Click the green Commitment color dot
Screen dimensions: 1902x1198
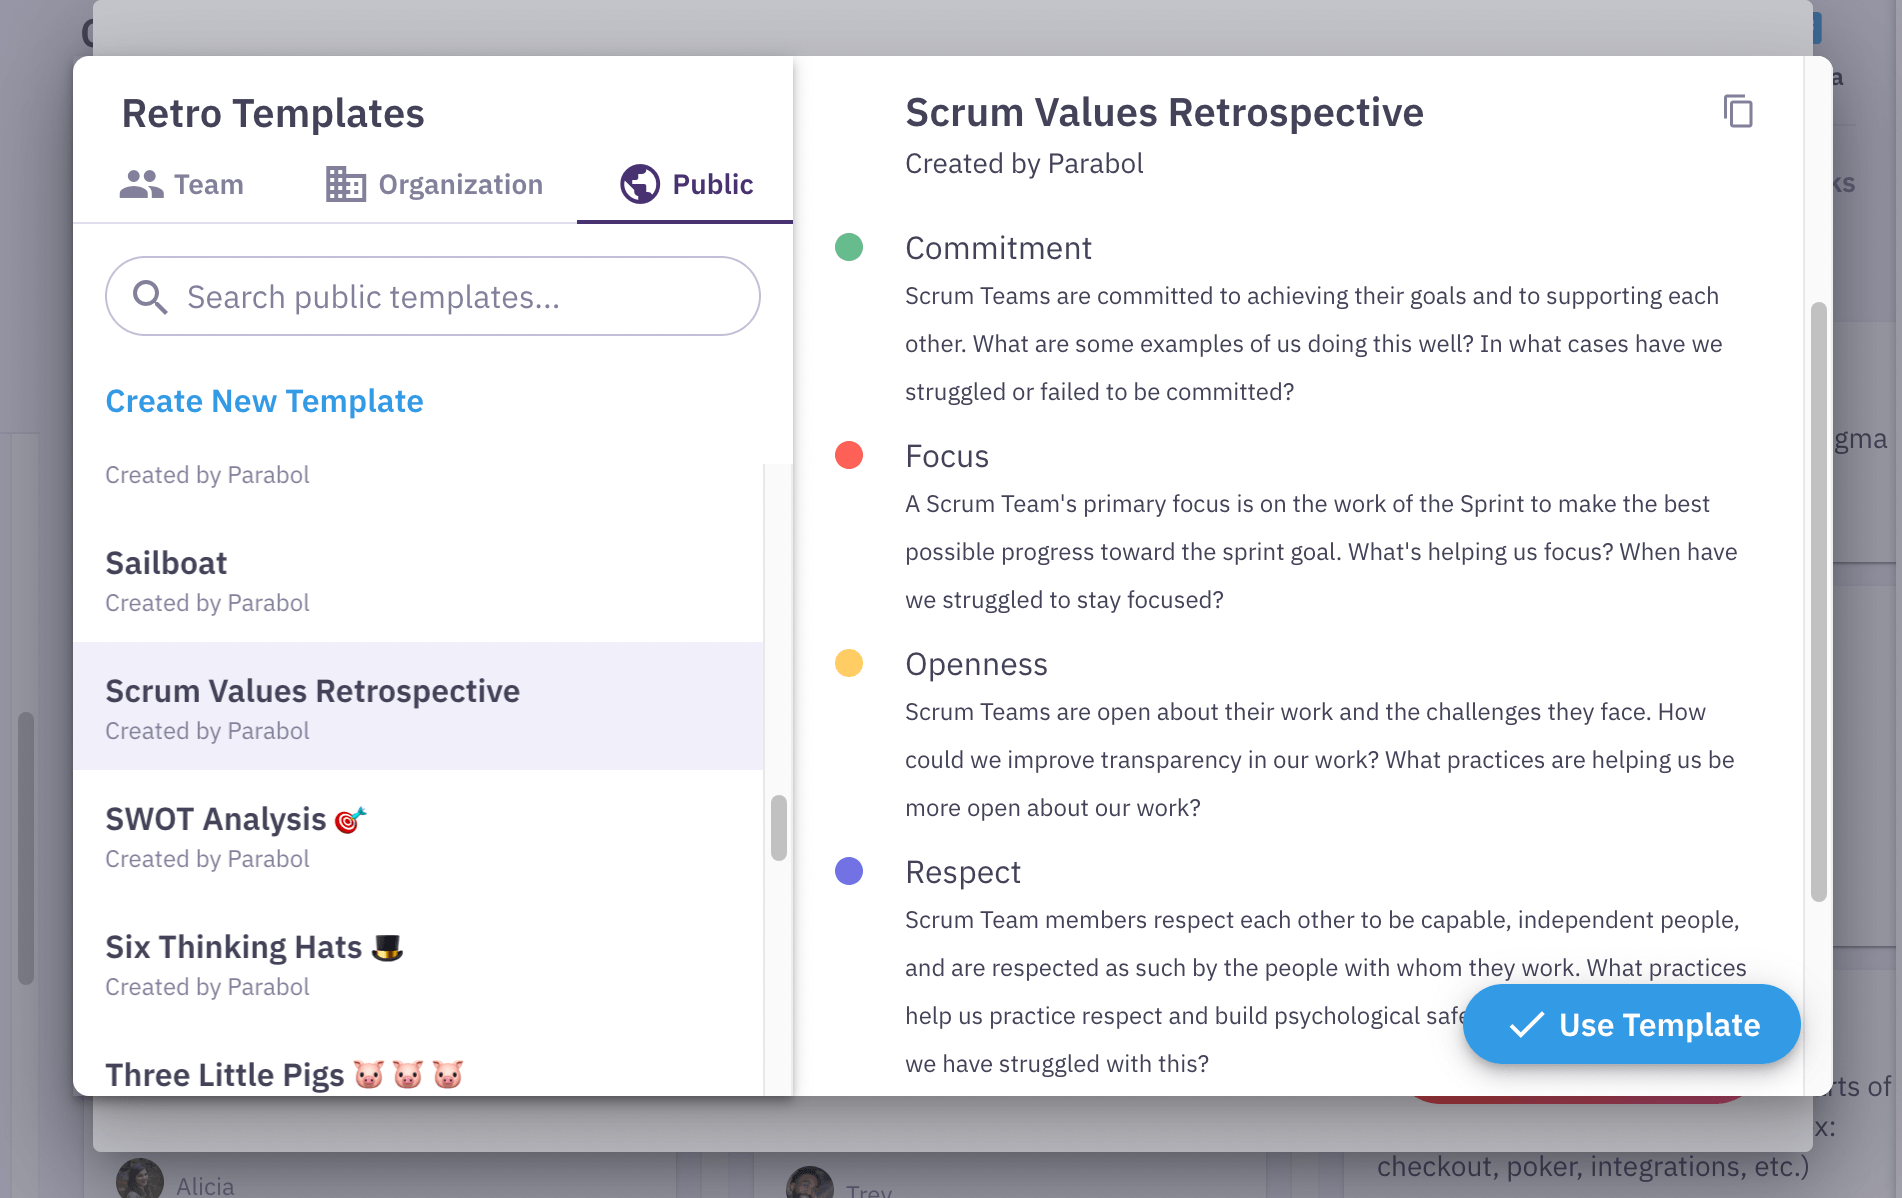tap(849, 247)
